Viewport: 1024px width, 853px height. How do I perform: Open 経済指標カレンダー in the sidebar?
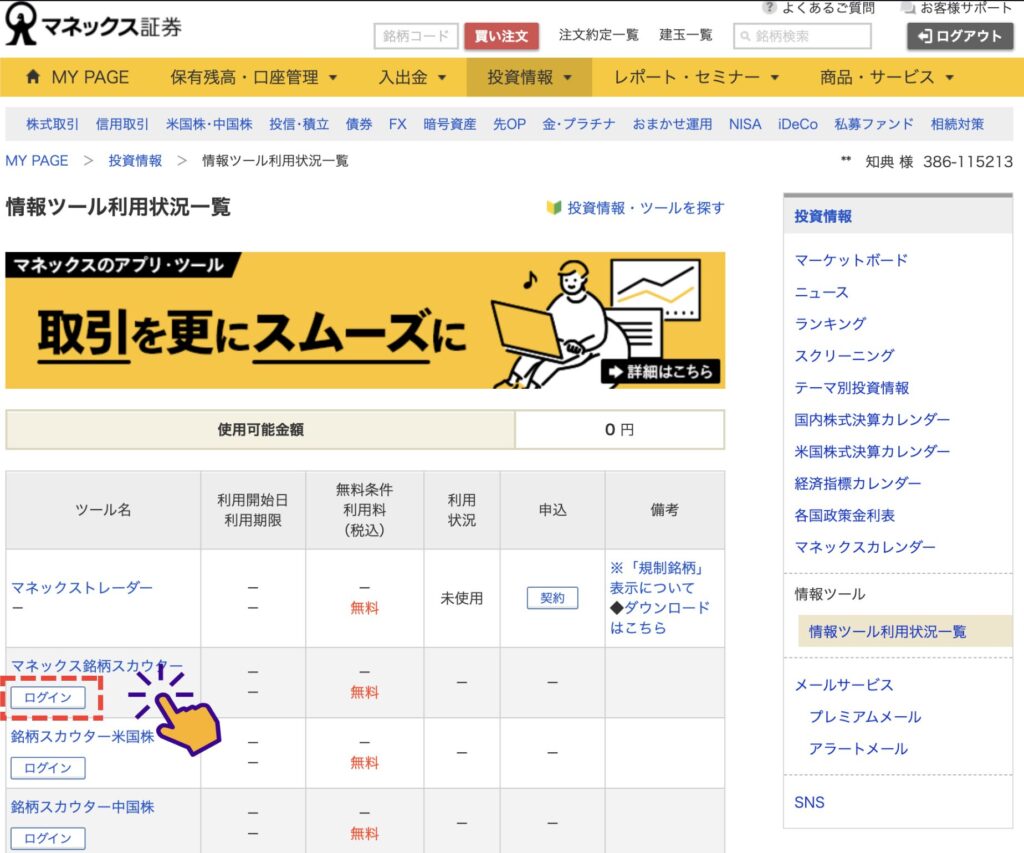point(857,483)
